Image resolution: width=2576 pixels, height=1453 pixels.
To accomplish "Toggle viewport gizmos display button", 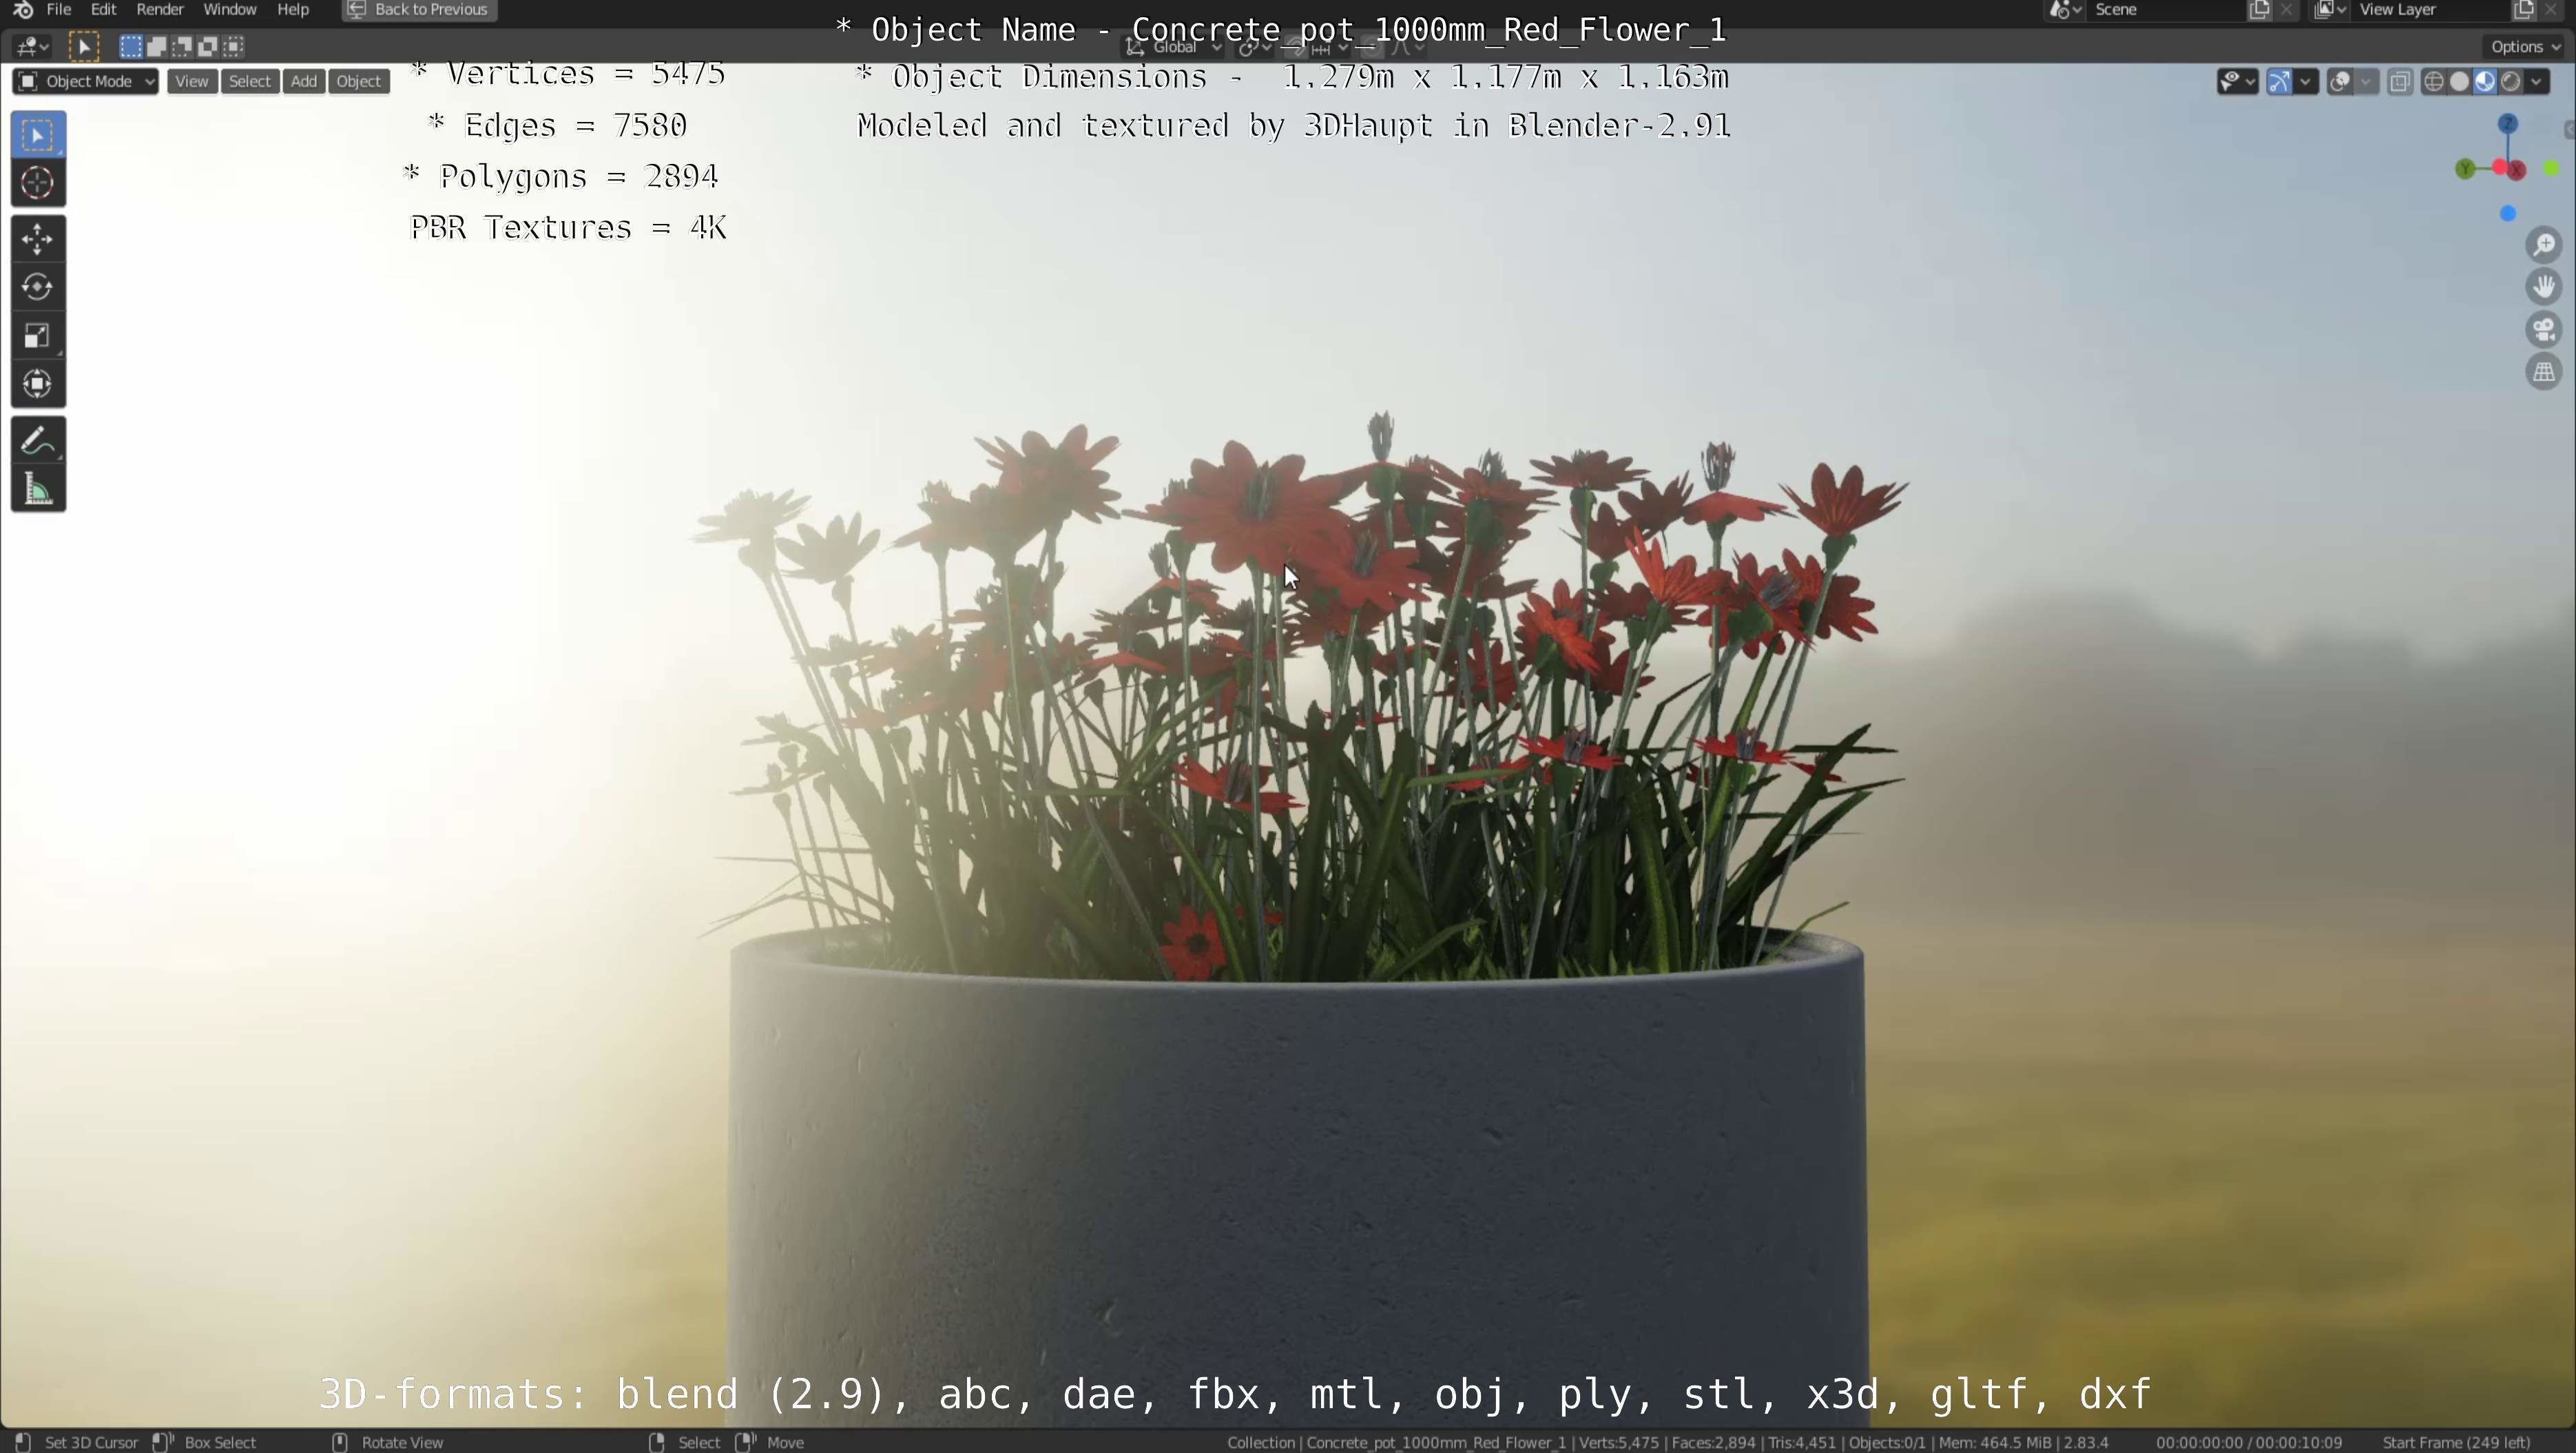I will [2279, 82].
